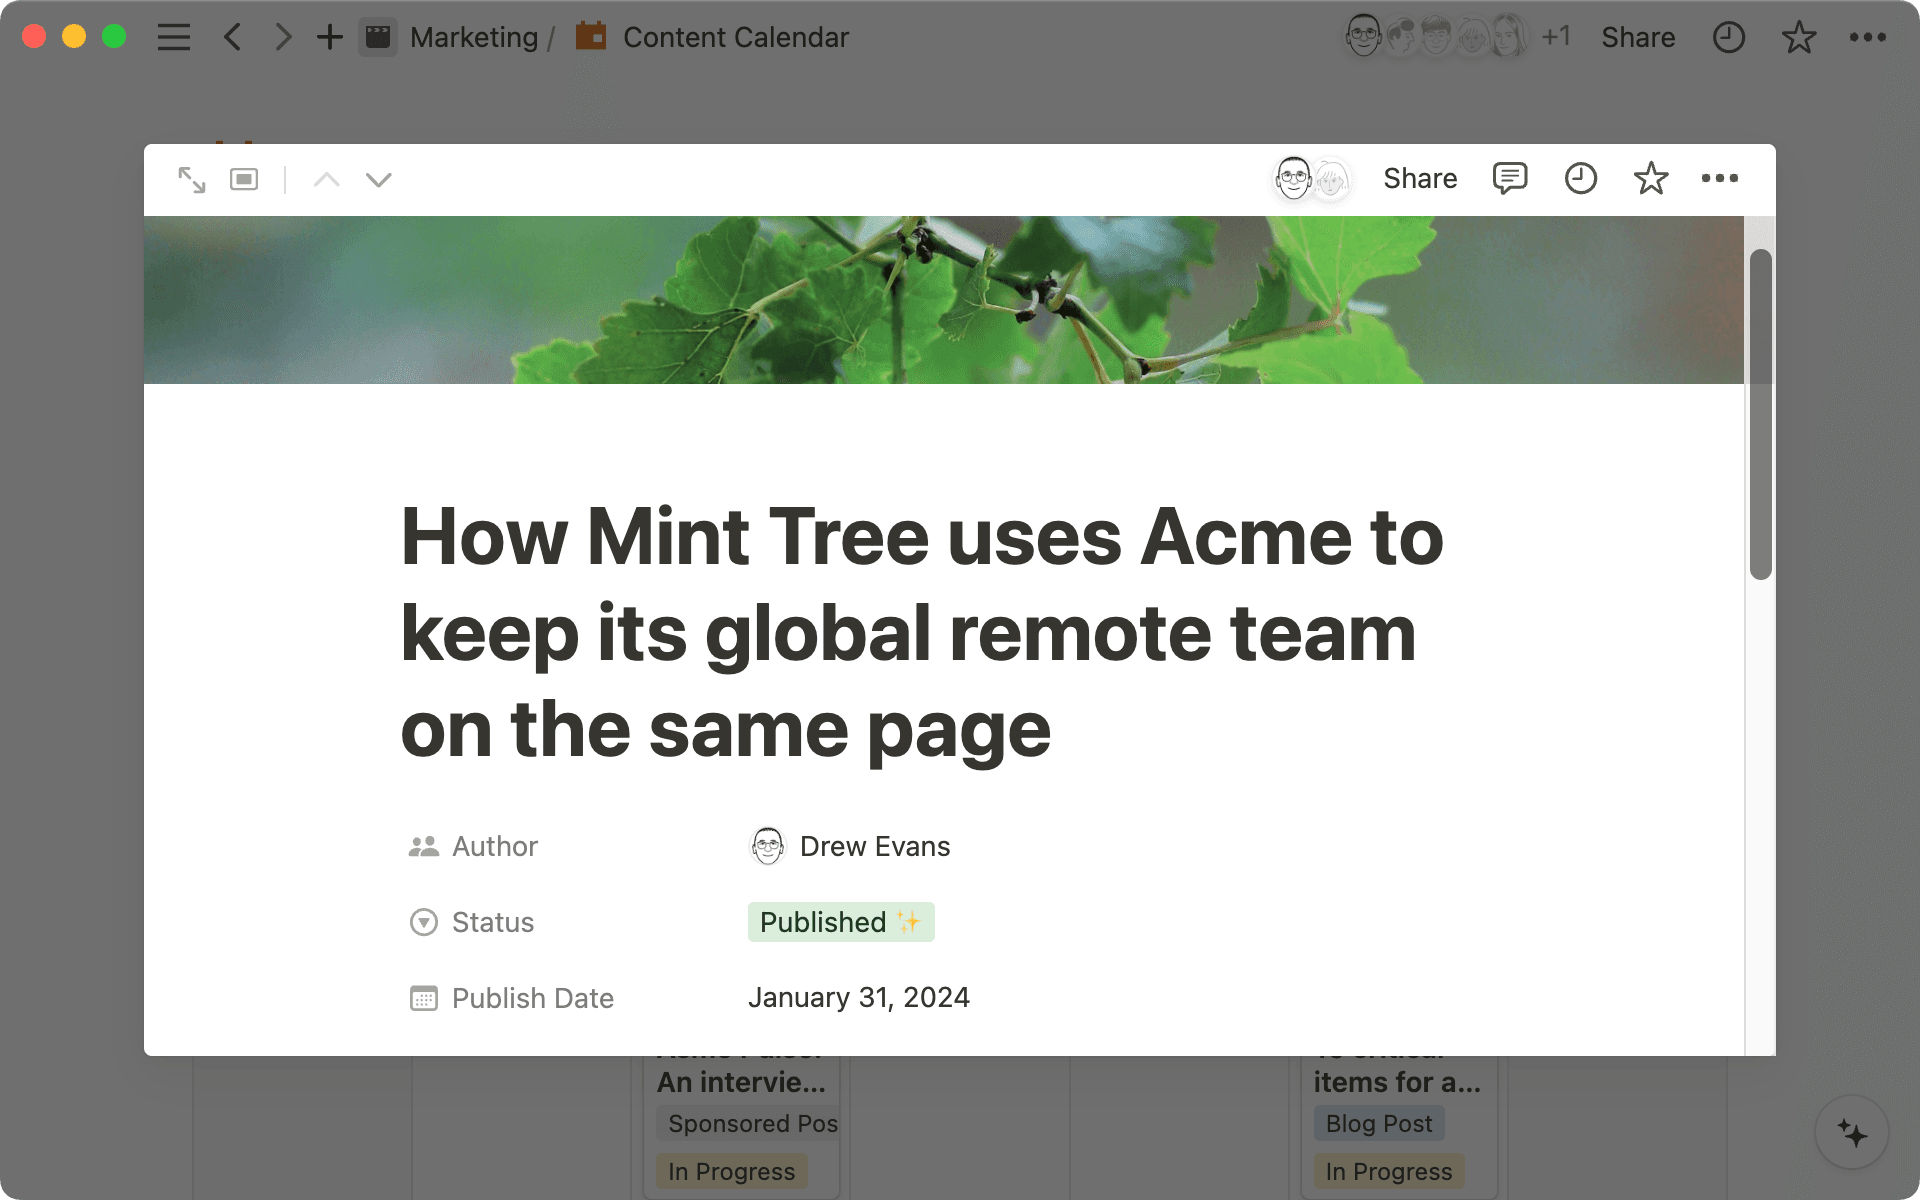This screenshot has height=1200, width=1920.
Task: Edit the Publish Date January 31, 2024
Action: coord(858,998)
